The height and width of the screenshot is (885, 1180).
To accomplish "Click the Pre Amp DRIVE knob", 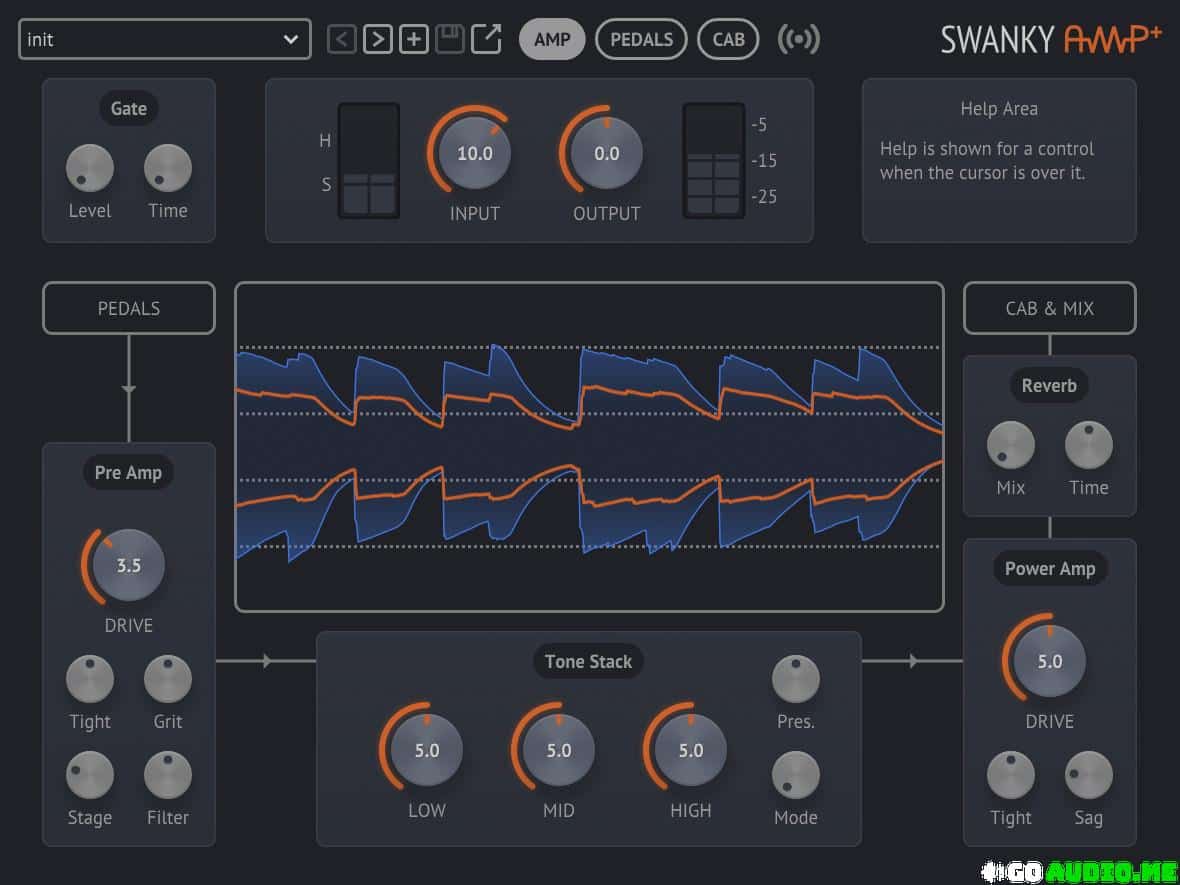I will [x=129, y=565].
